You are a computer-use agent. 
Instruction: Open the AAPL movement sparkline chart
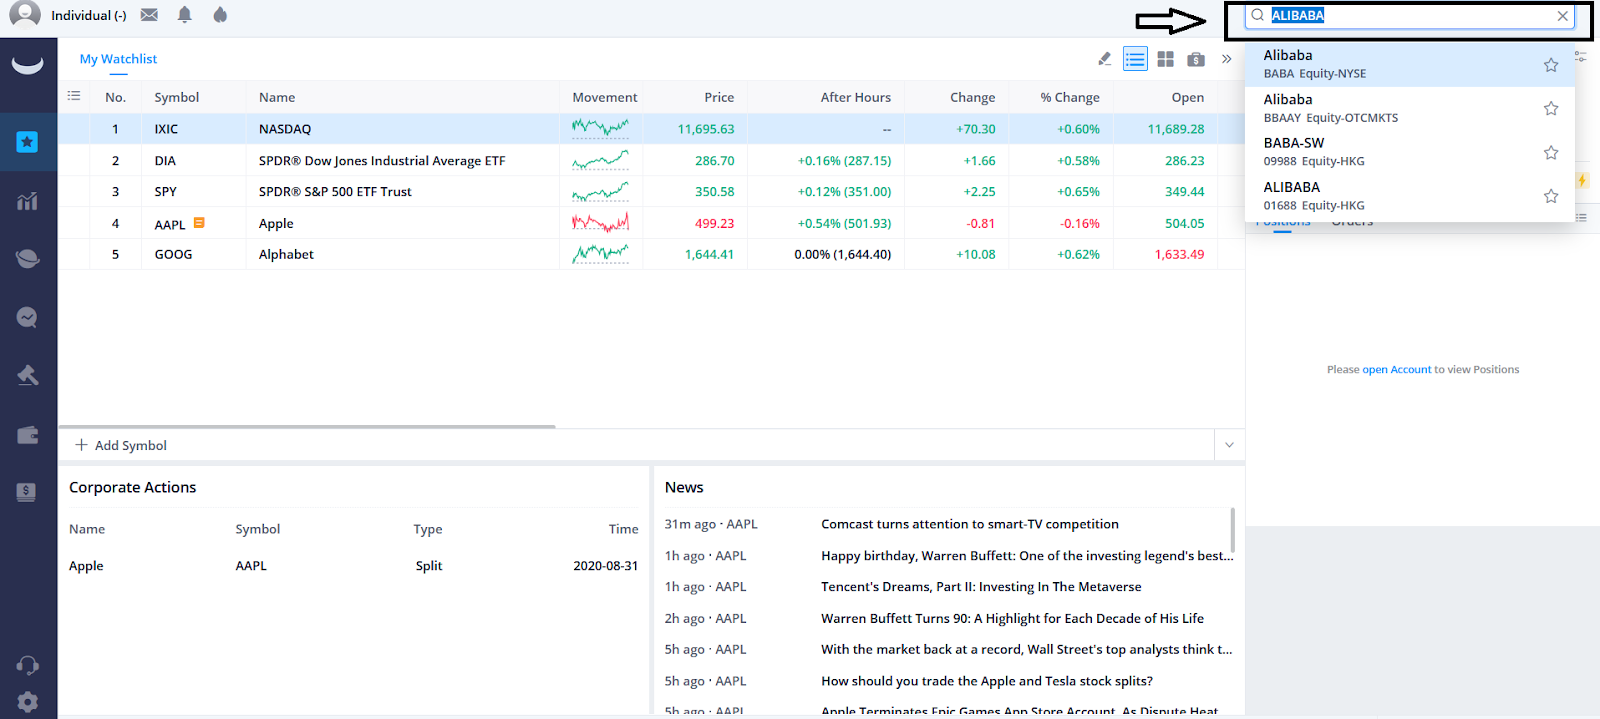(x=600, y=222)
